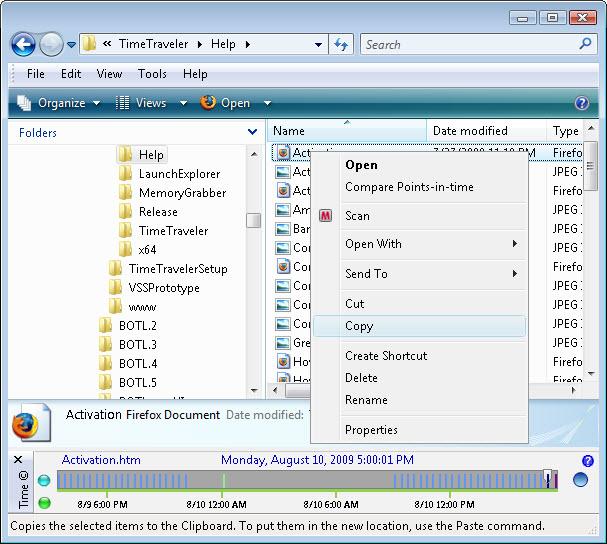Close the Time bar with the X
This screenshot has width=607, height=544.
(x=18, y=460)
